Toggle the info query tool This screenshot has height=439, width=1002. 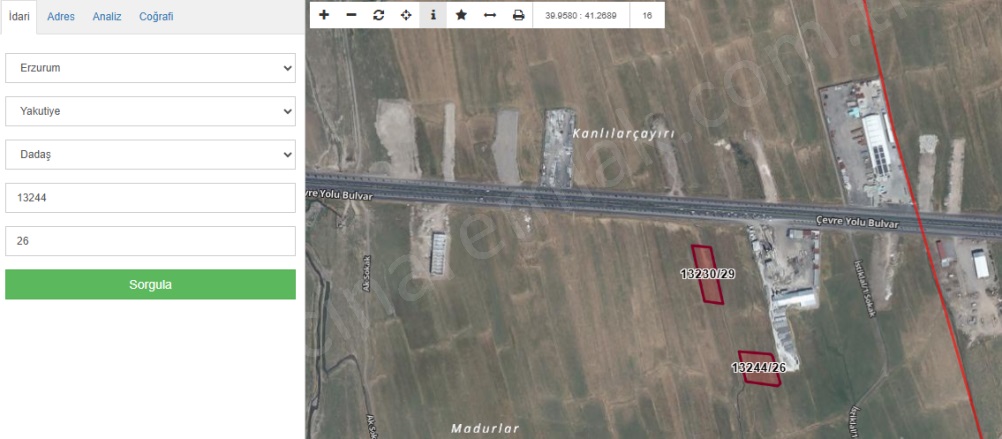[433, 15]
